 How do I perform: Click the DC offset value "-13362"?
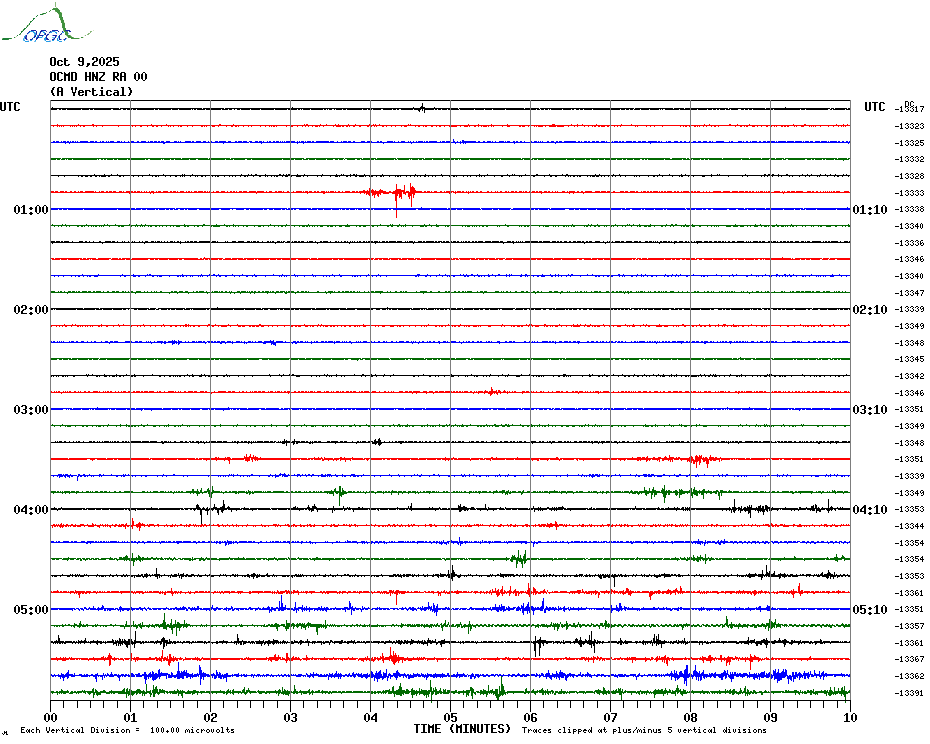[910, 676]
